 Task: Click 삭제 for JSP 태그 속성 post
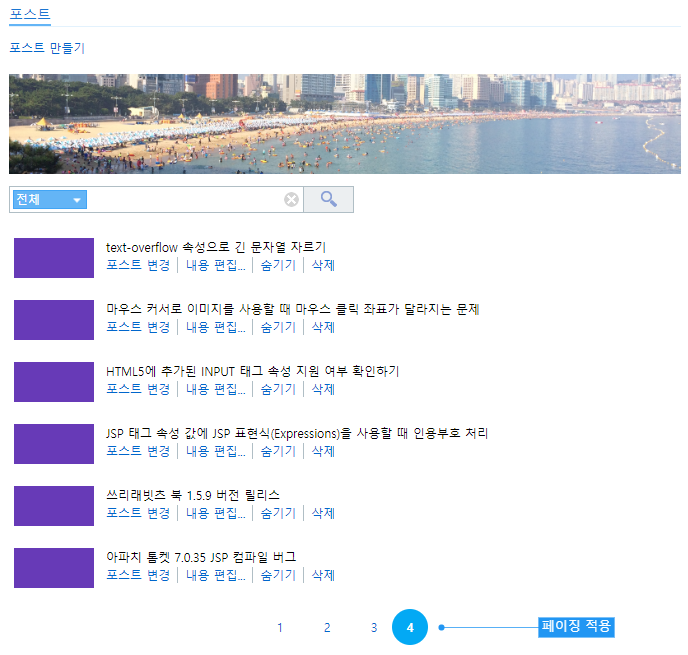pyautogui.click(x=323, y=451)
